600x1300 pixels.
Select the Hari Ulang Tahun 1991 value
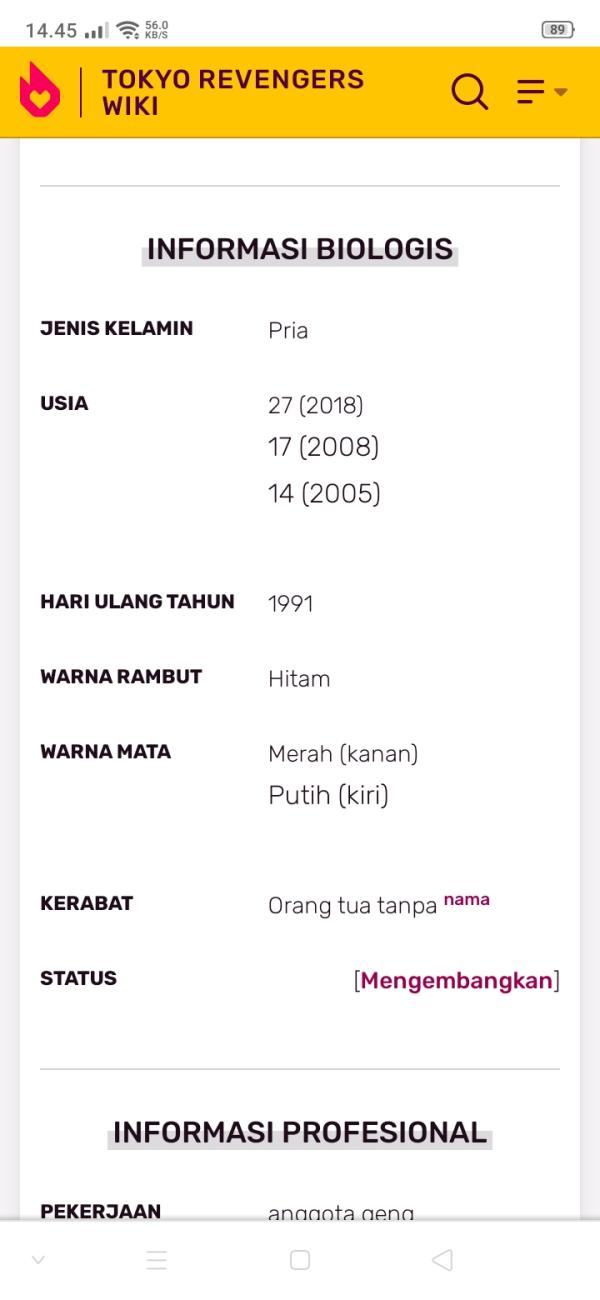pyautogui.click(x=290, y=604)
